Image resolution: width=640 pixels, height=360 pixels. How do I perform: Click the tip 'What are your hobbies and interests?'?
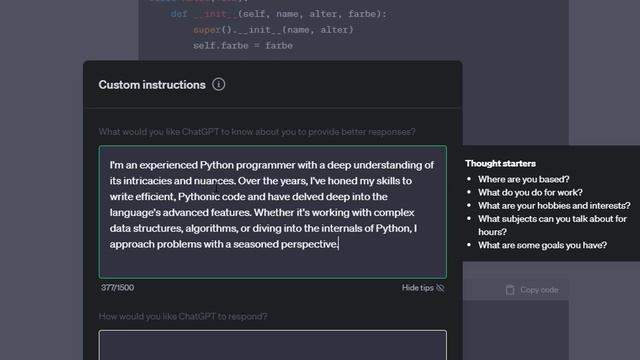[x=554, y=205]
